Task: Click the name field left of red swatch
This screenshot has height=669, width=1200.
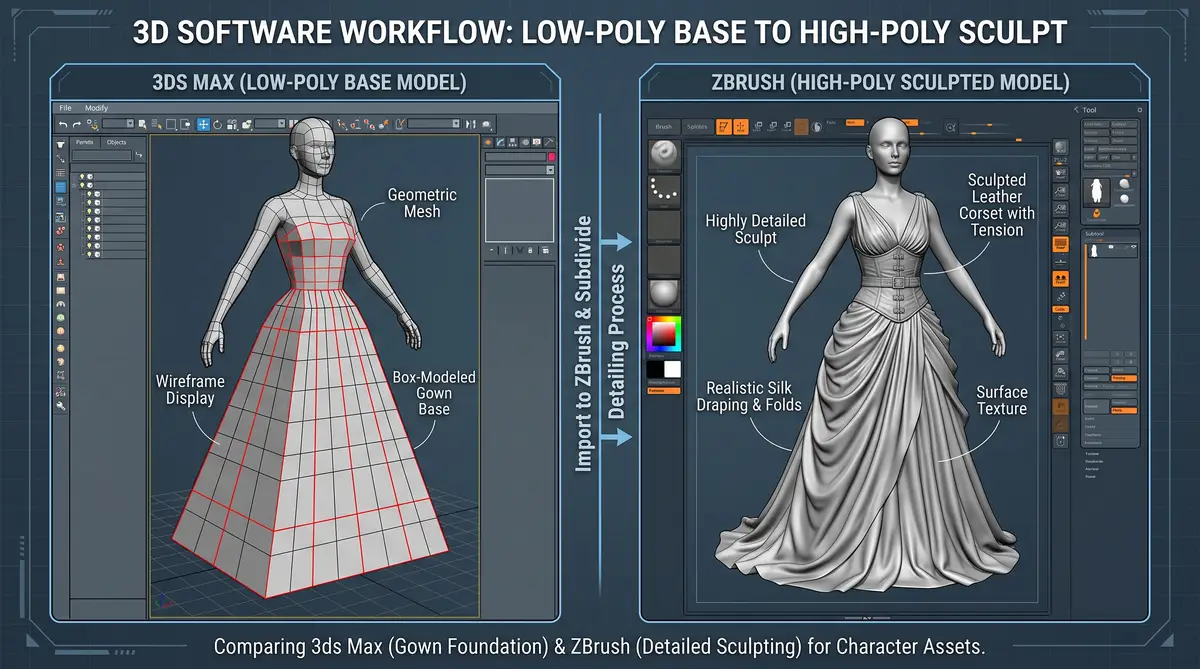Action: [x=516, y=157]
